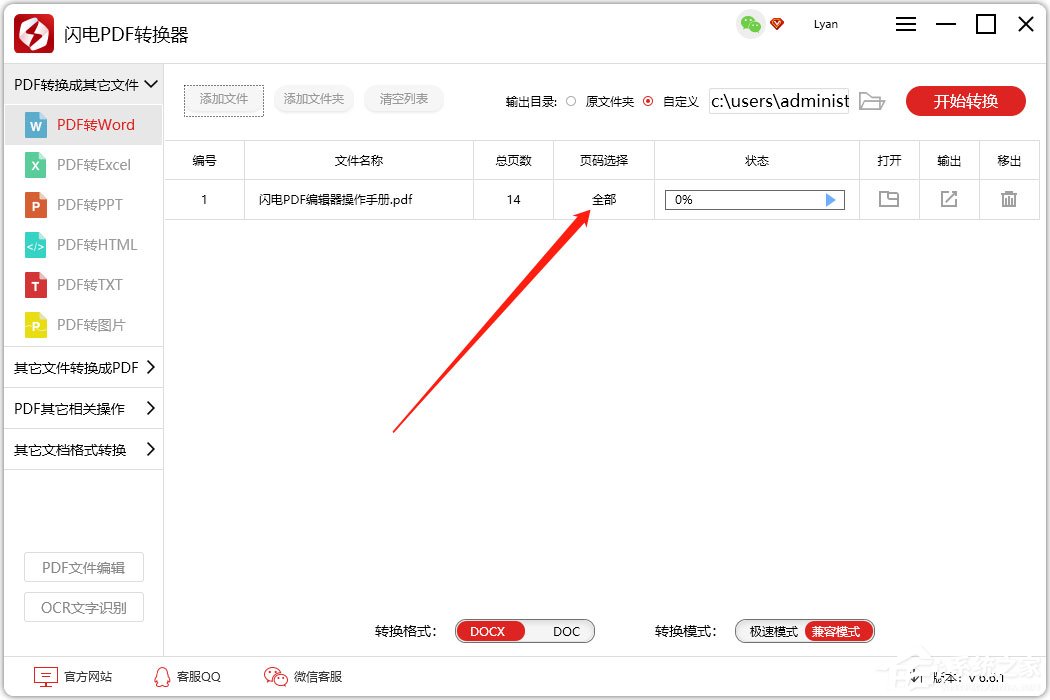Select the 原文件夹 output option

[x=571, y=100]
